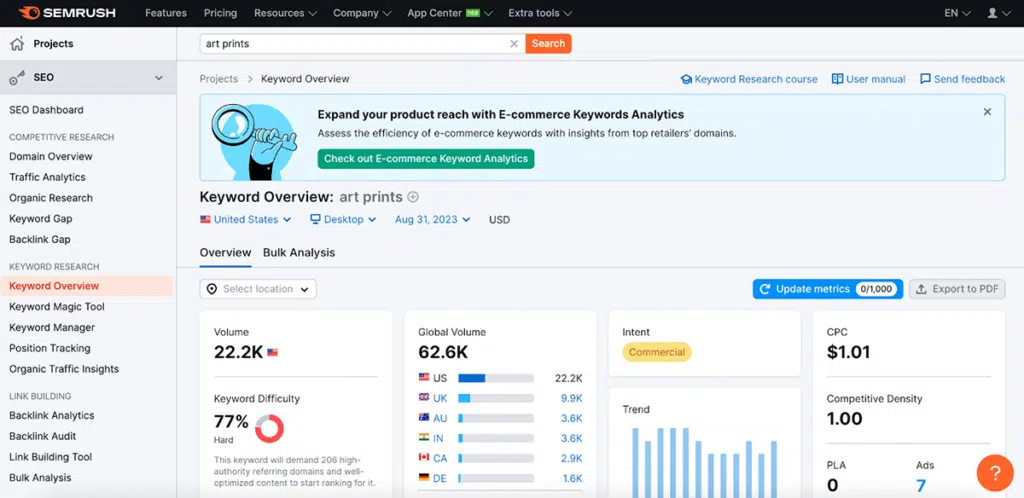
Task: Open Keyword Manager in sidebar
Action: (x=52, y=328)
